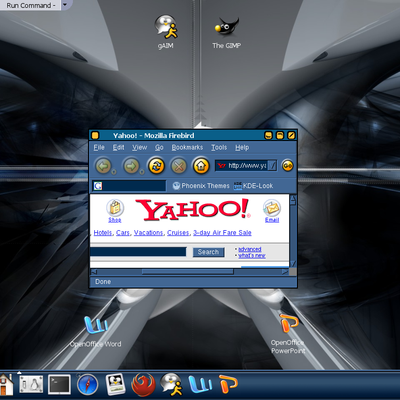Click the horizontal scrollbar thumb
This screenshot has height=400, width=400.
coord(188,272)
